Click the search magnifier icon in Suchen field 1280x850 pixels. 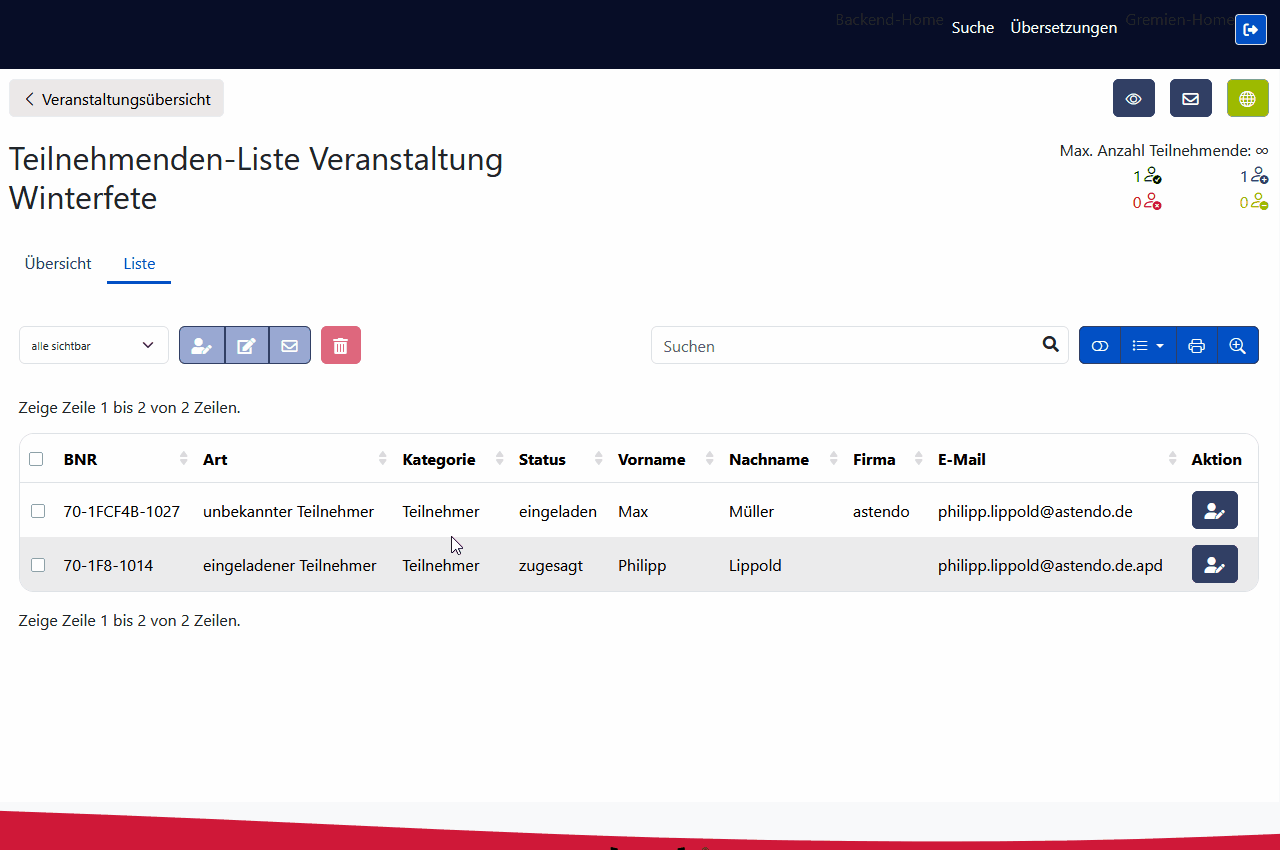click(1050, 344)
